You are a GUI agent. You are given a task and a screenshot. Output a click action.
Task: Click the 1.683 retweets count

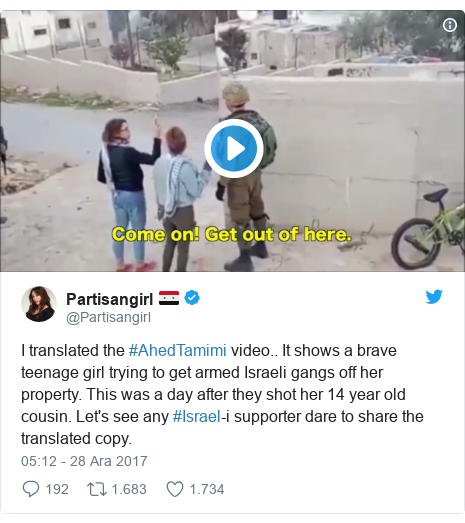pyautogui.click(x=129, y=489)
